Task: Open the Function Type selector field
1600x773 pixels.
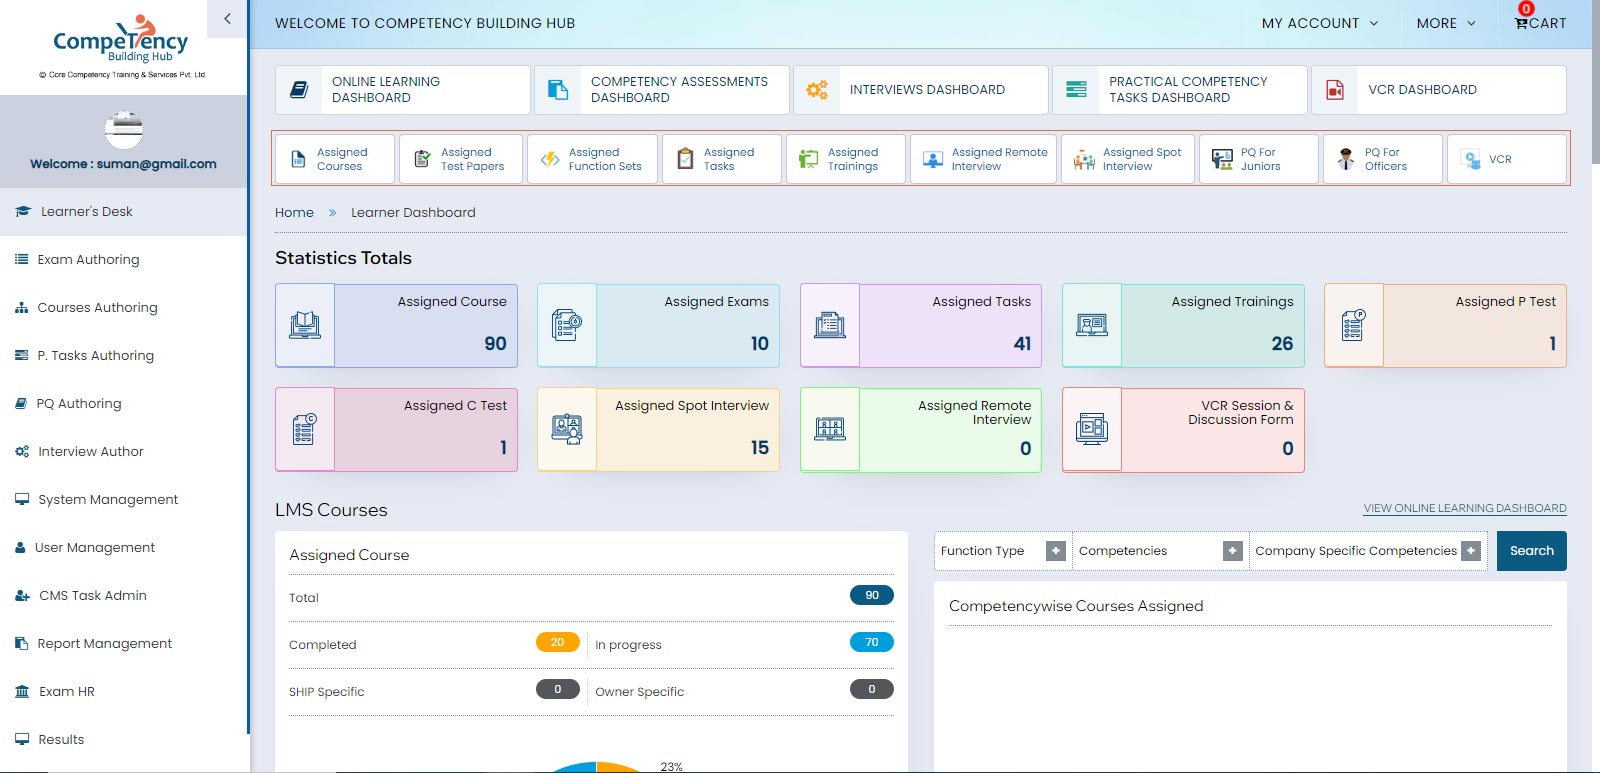Action: pos(1003,551)
